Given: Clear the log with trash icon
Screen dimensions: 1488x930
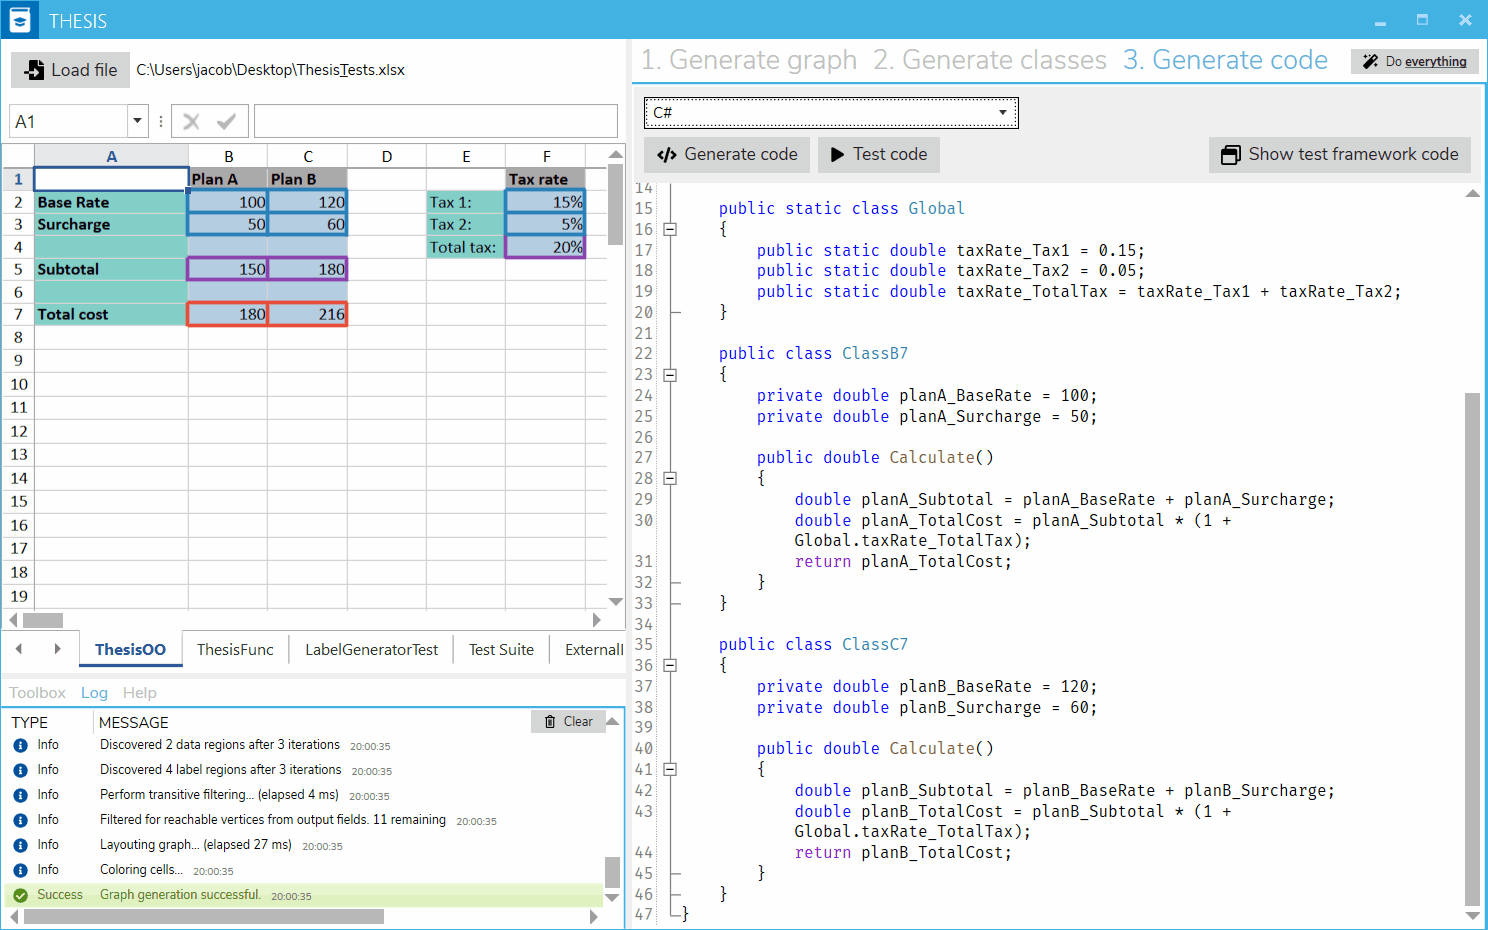Looking at the screenshot, I should pyautogui.click(x=568, y=722).
